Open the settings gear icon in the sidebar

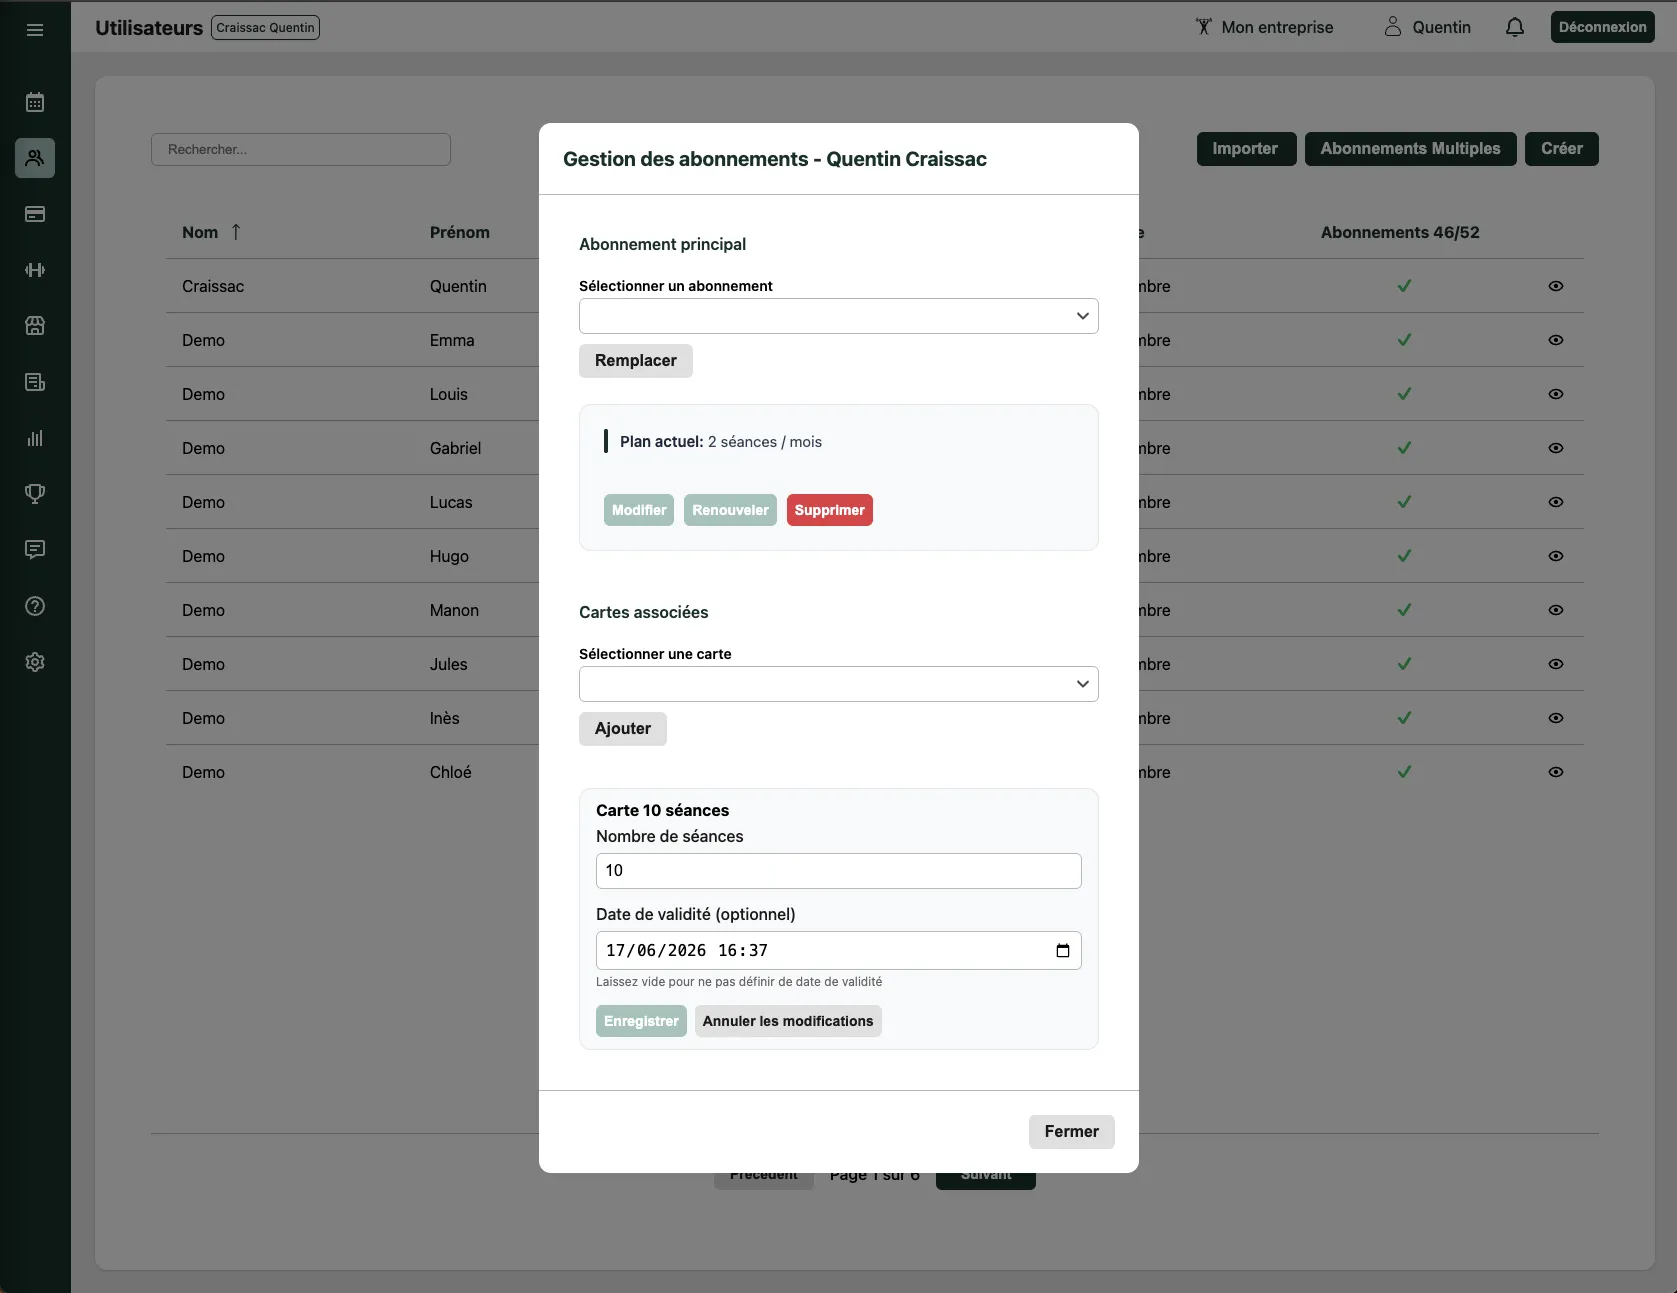click(35, 662)
